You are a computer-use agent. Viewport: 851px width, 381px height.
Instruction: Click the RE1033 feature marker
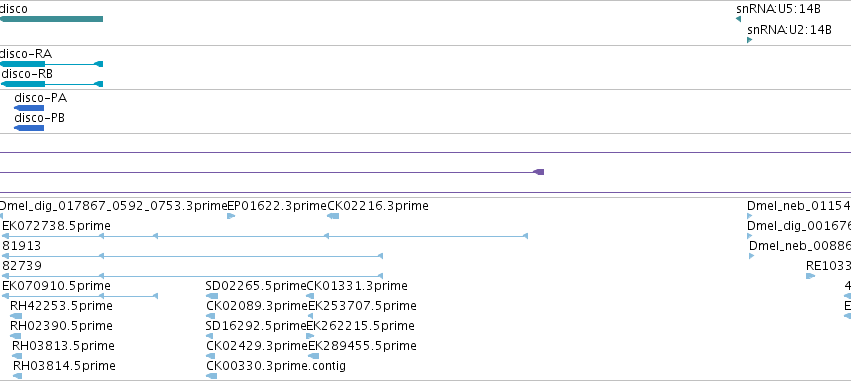coord(810,276)
